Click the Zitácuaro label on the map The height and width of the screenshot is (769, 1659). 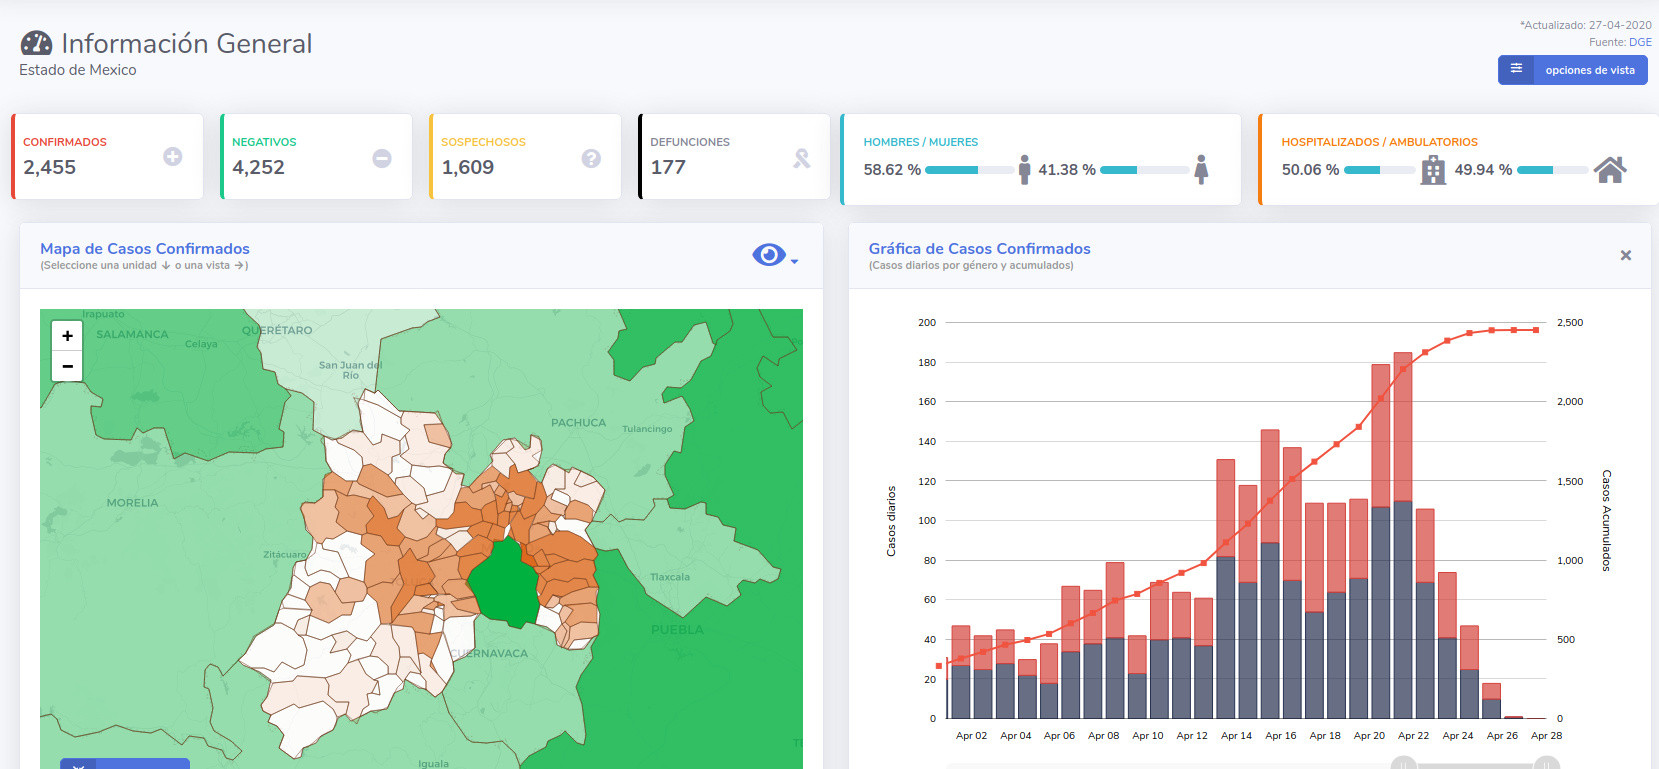tap(285, 554)
